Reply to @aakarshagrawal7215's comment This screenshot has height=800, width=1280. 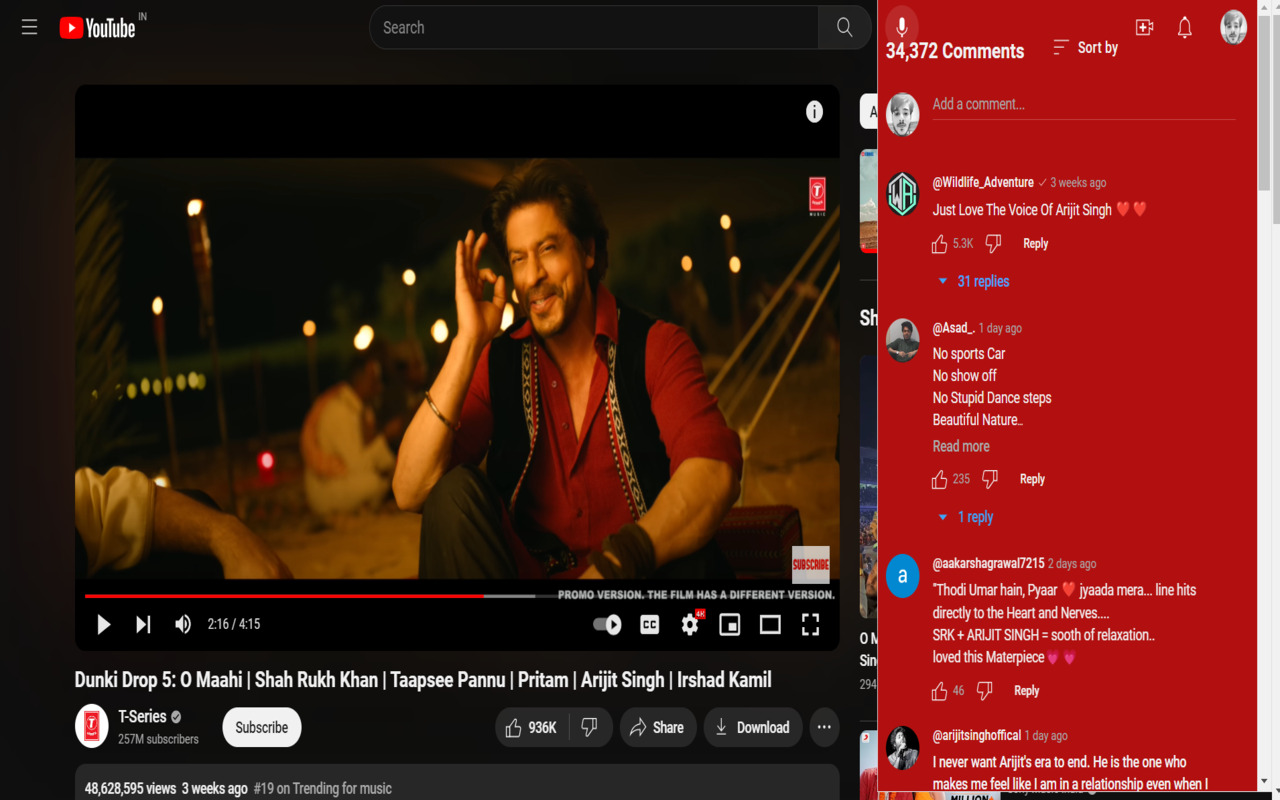[x=1026, y=690]
